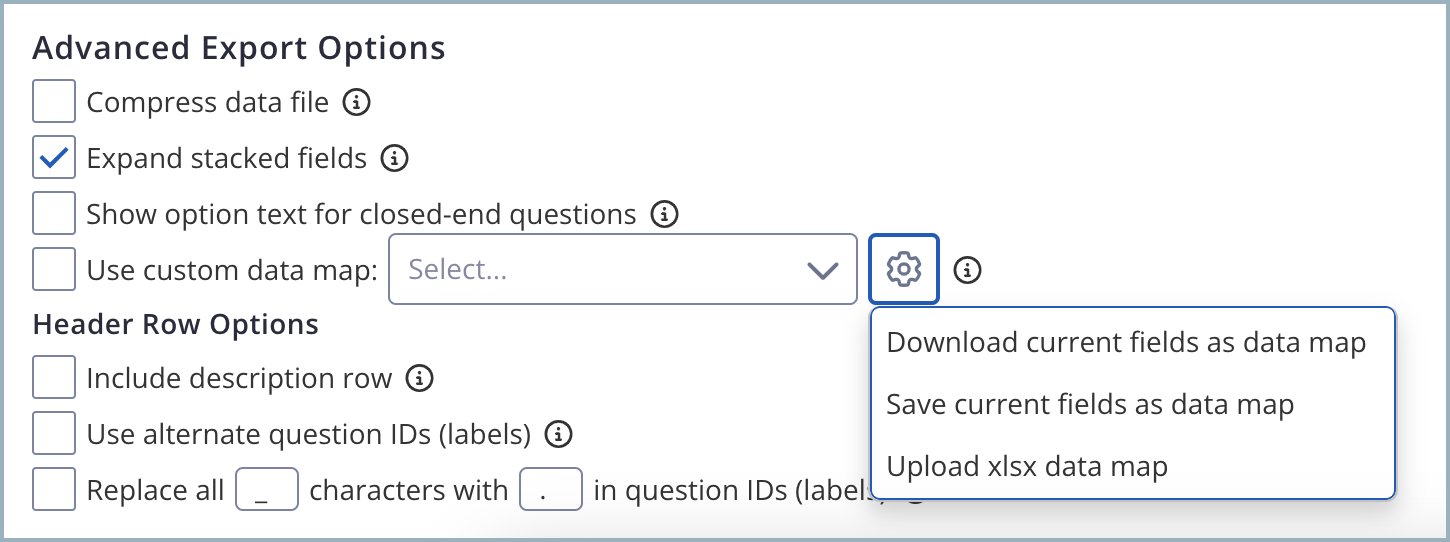This screenshot has width=1450, height=542.
Task: Check the Include description row option
Action: click(x=54, y=379)
